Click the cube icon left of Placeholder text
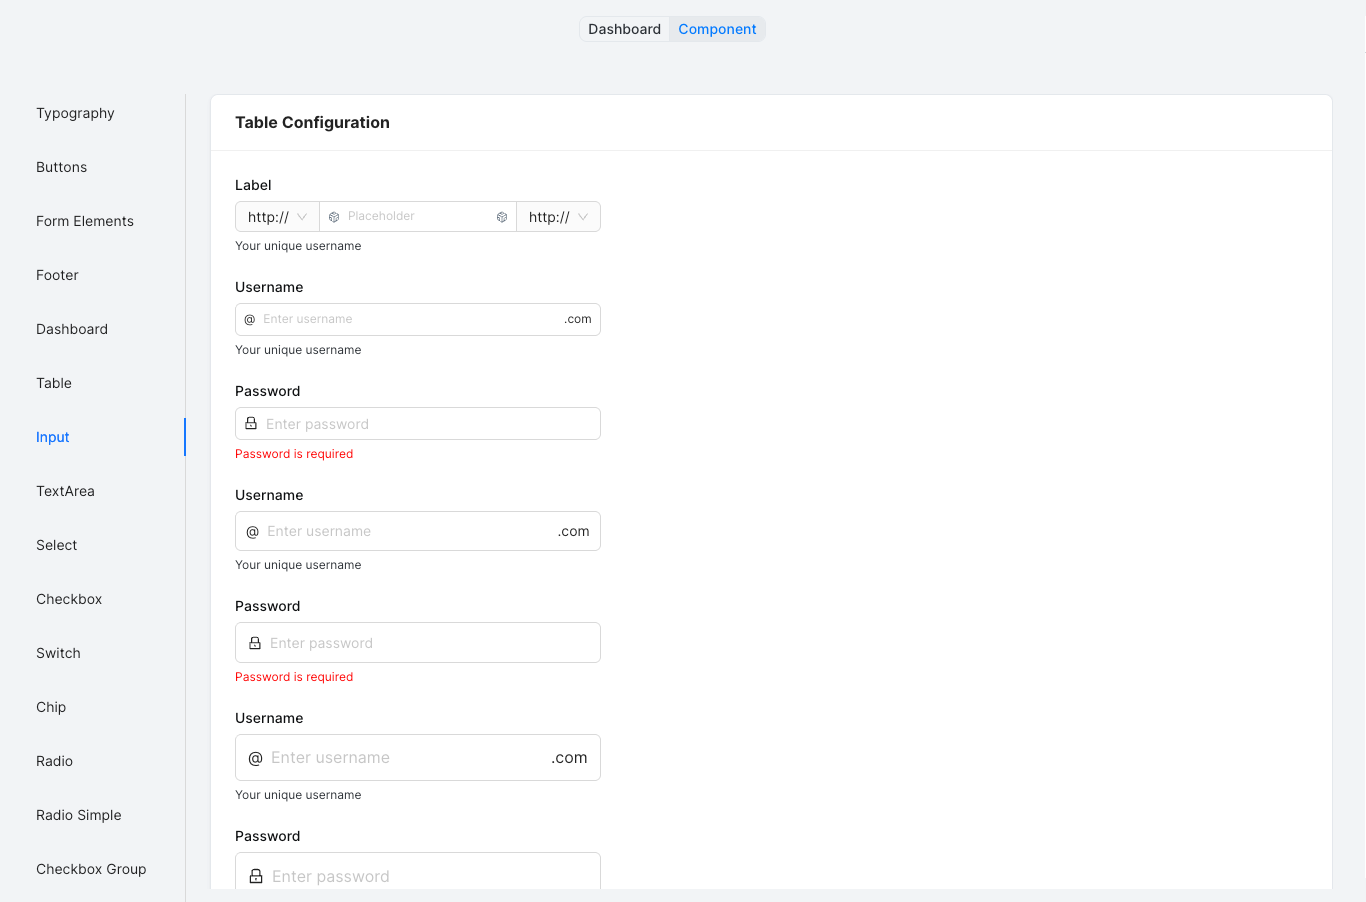 coord(334,216)
